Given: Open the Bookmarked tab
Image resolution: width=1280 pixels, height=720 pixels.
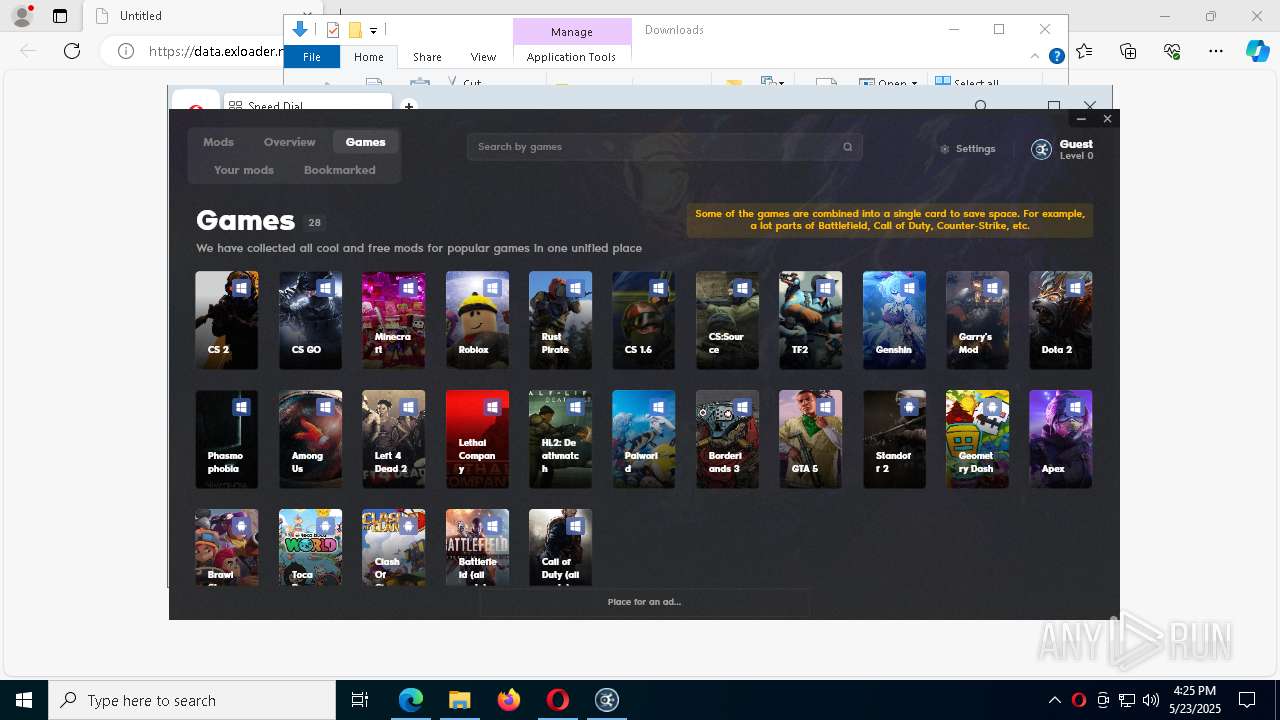Looking at the screenshot, I should tap(340, 170).
